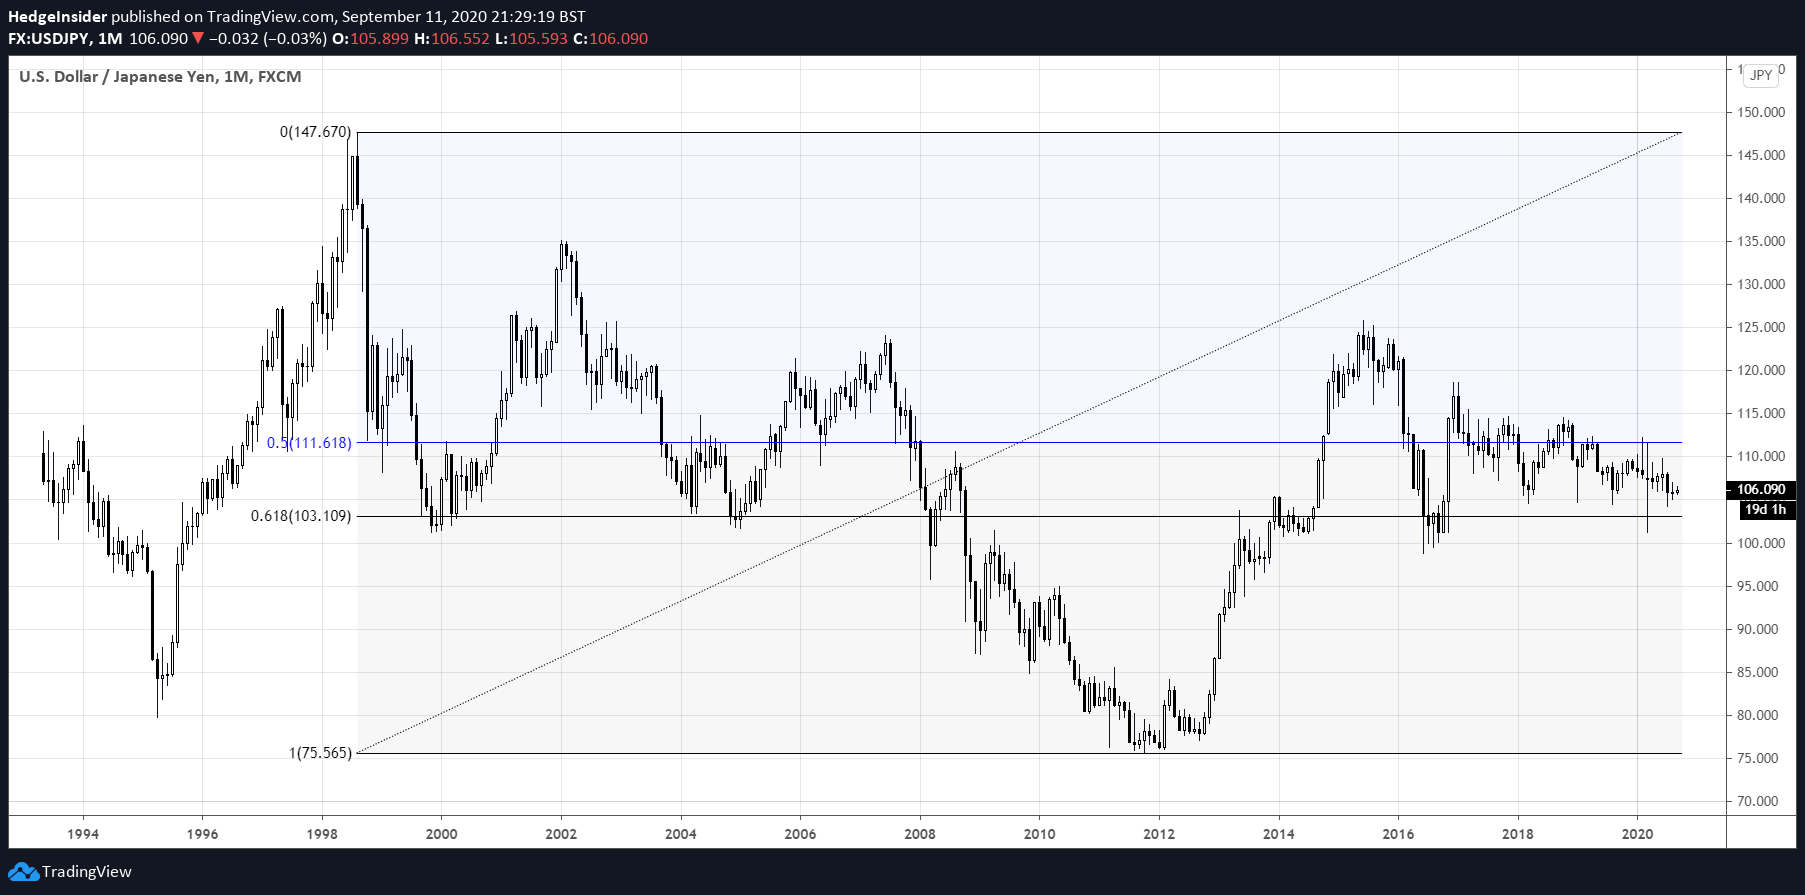
Task: Click the 110.000 price axis label
Action: tap(1761, 456)
